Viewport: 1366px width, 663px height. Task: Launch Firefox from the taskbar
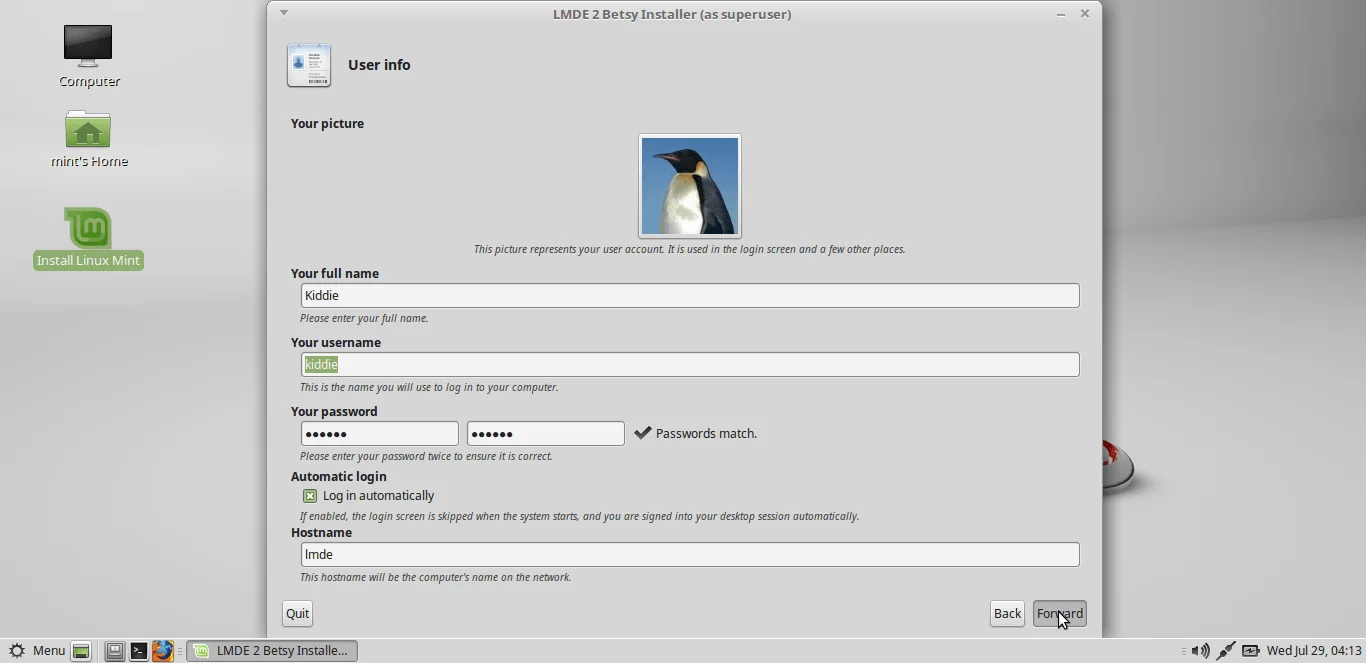coord(163,651)
